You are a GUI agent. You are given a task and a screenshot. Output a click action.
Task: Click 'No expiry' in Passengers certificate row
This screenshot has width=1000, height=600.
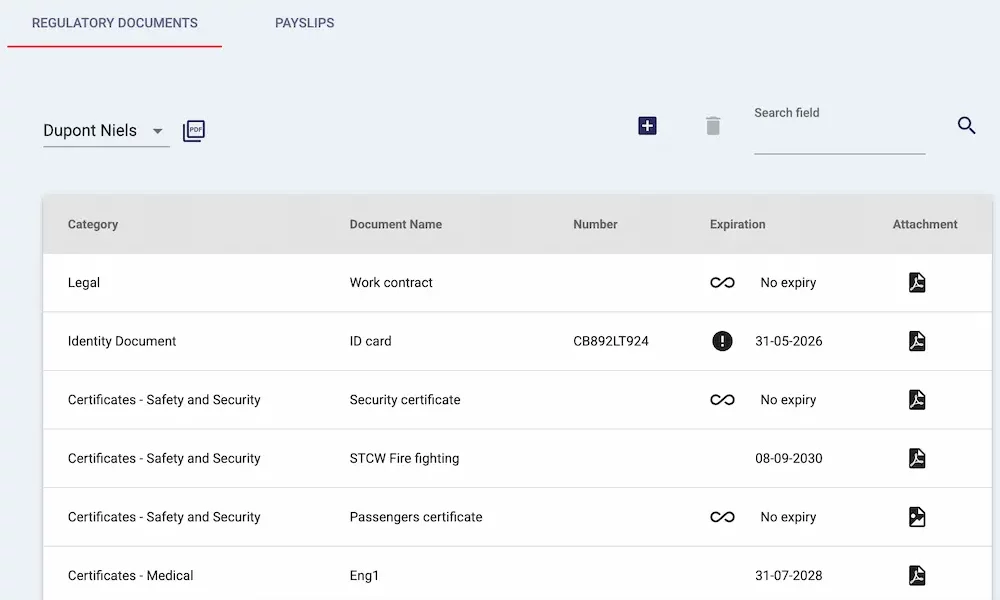click(788, 517)
